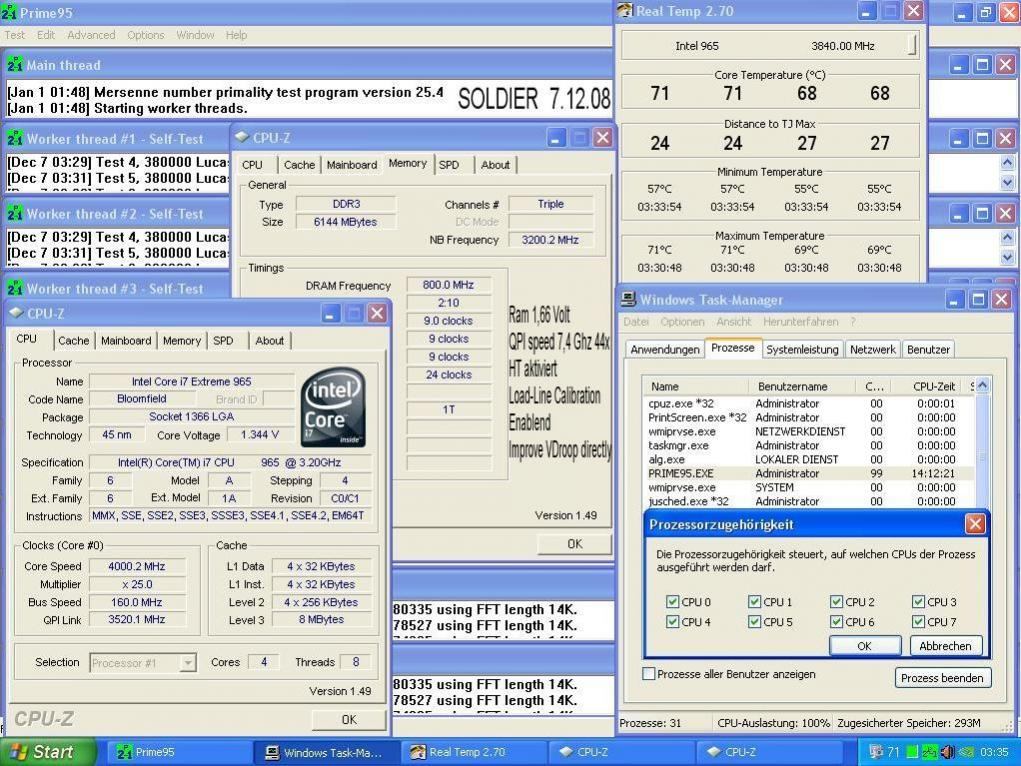
Task: Toggle CPU 3 affinity checkbox
Action: 919,602
